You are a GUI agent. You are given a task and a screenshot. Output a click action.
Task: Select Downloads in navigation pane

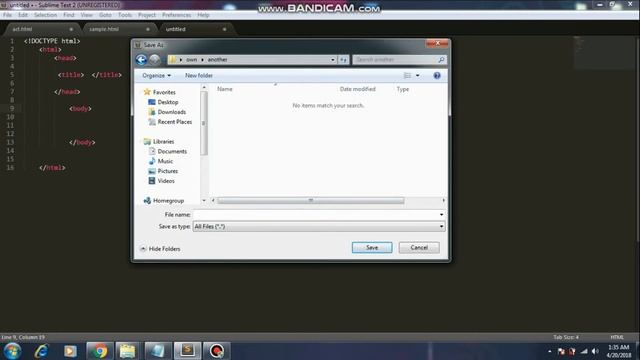point(171,112)
